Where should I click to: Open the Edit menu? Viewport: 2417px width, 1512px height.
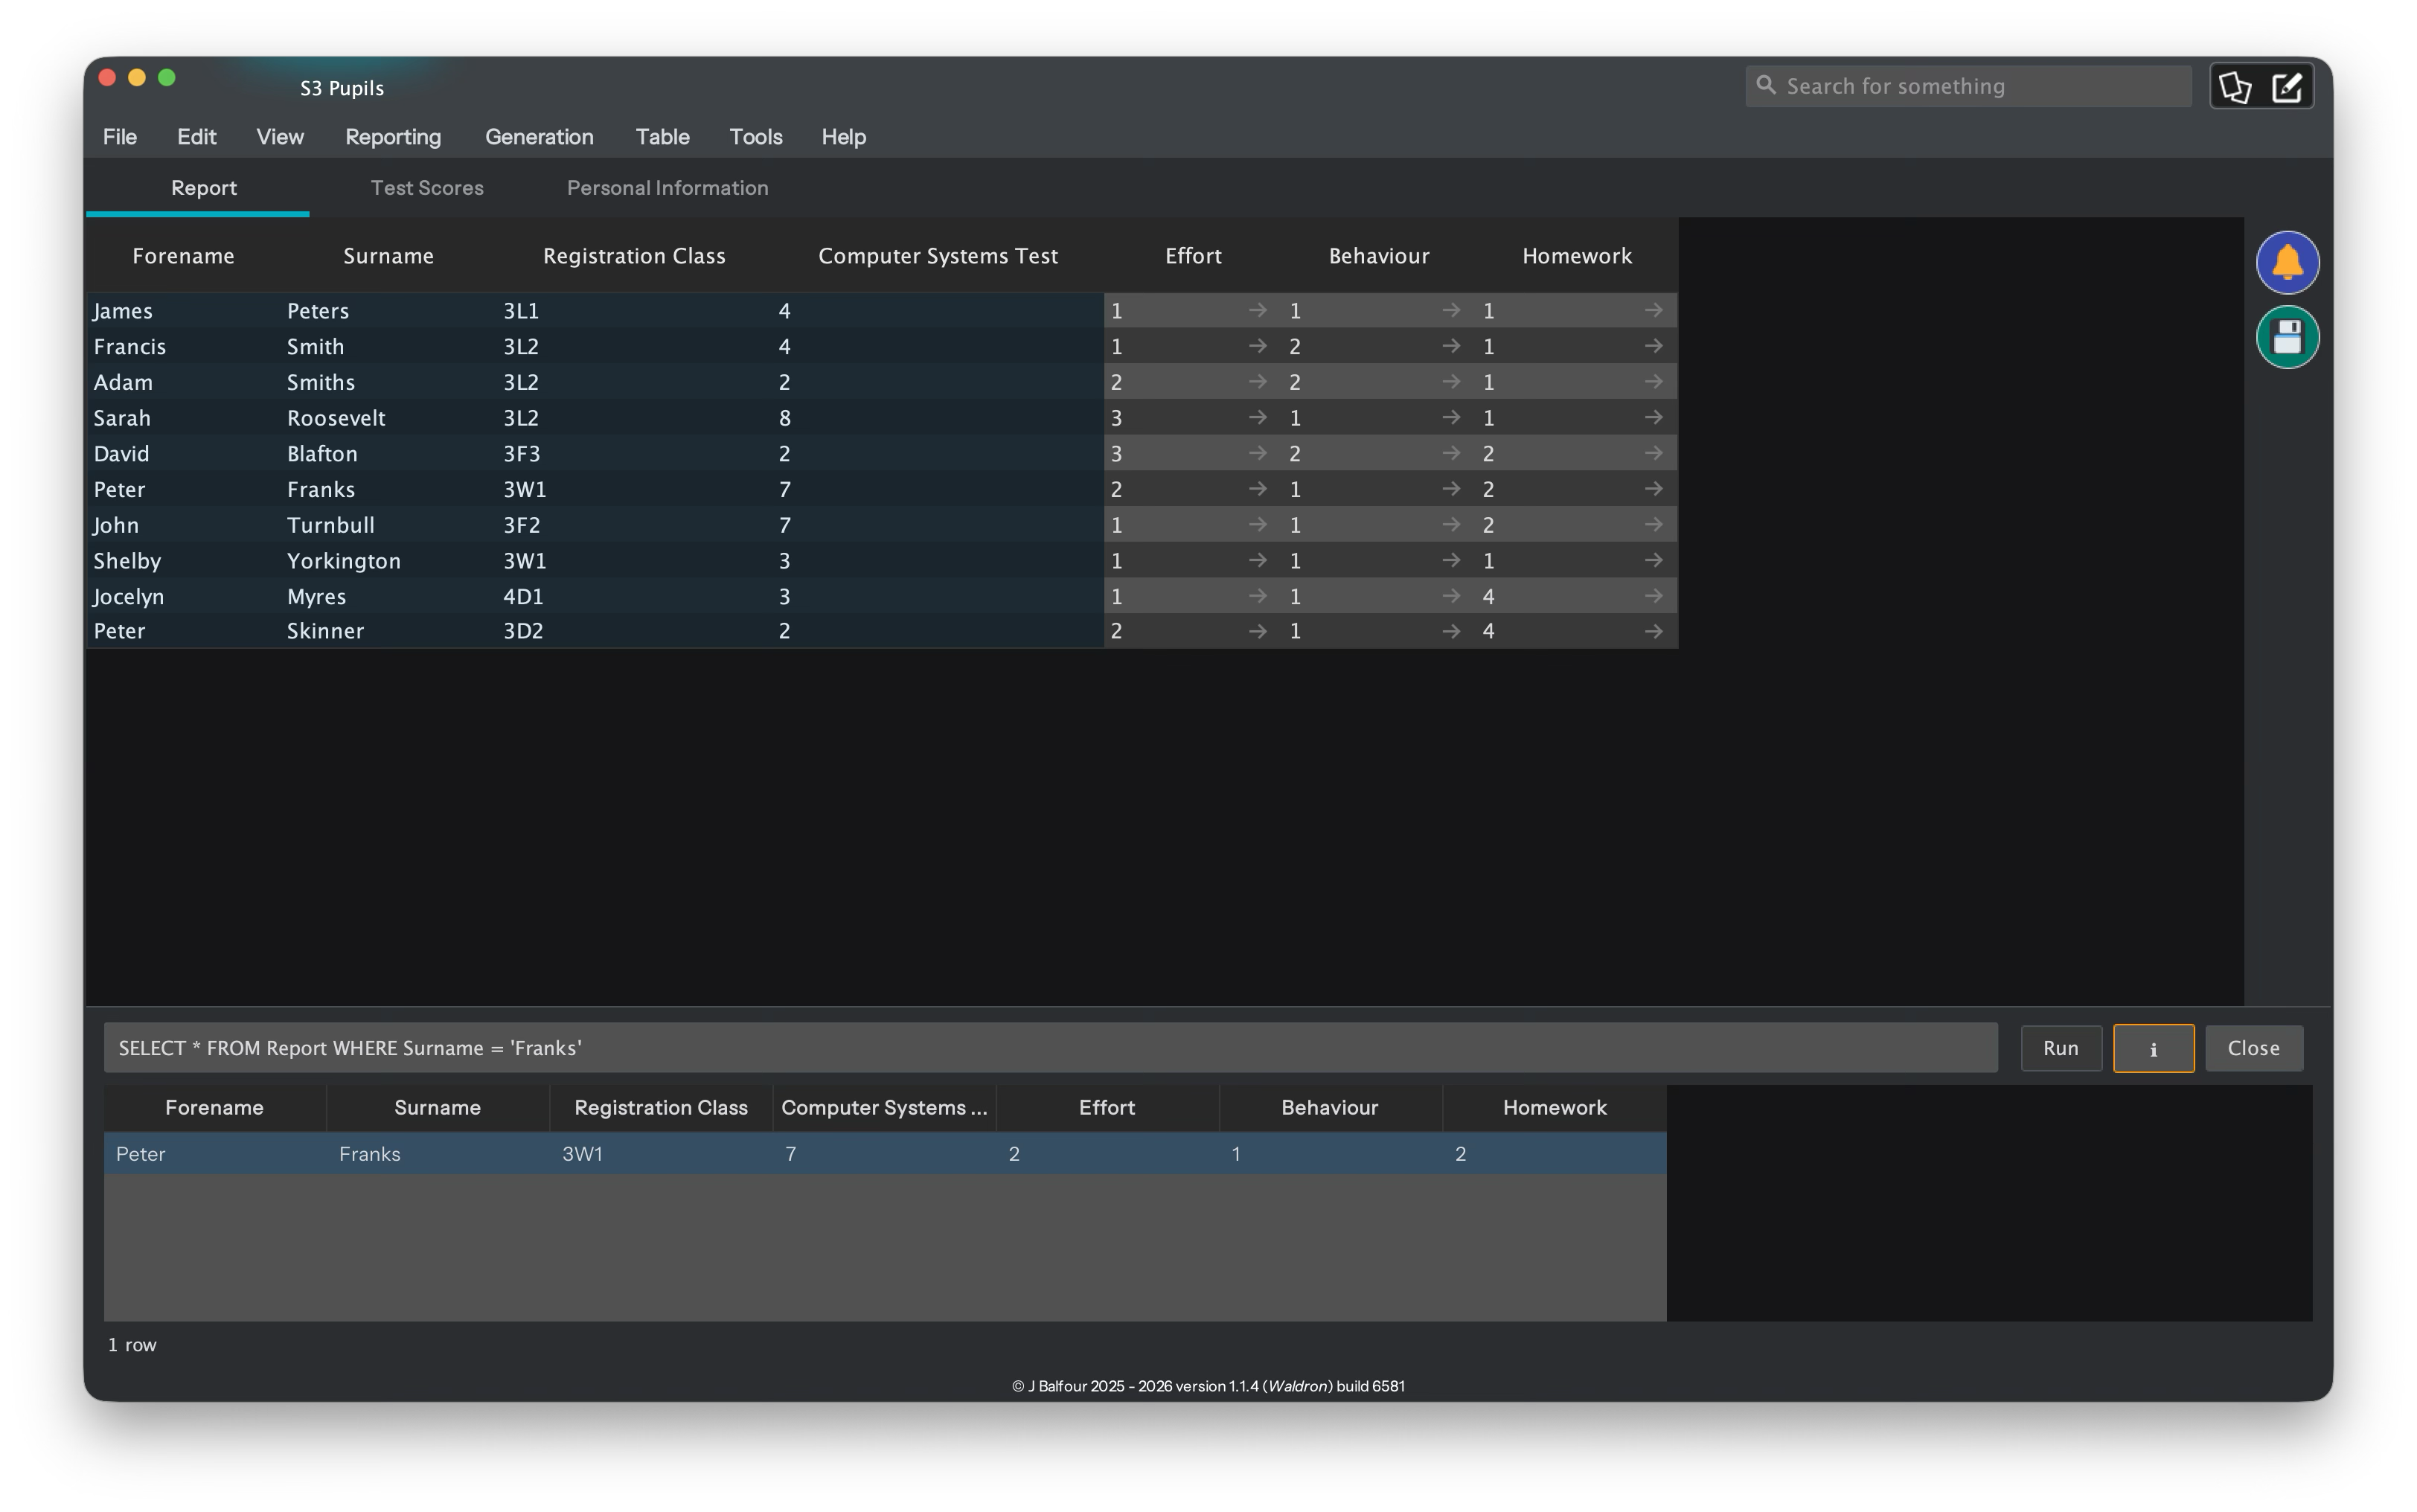(197, 137)
